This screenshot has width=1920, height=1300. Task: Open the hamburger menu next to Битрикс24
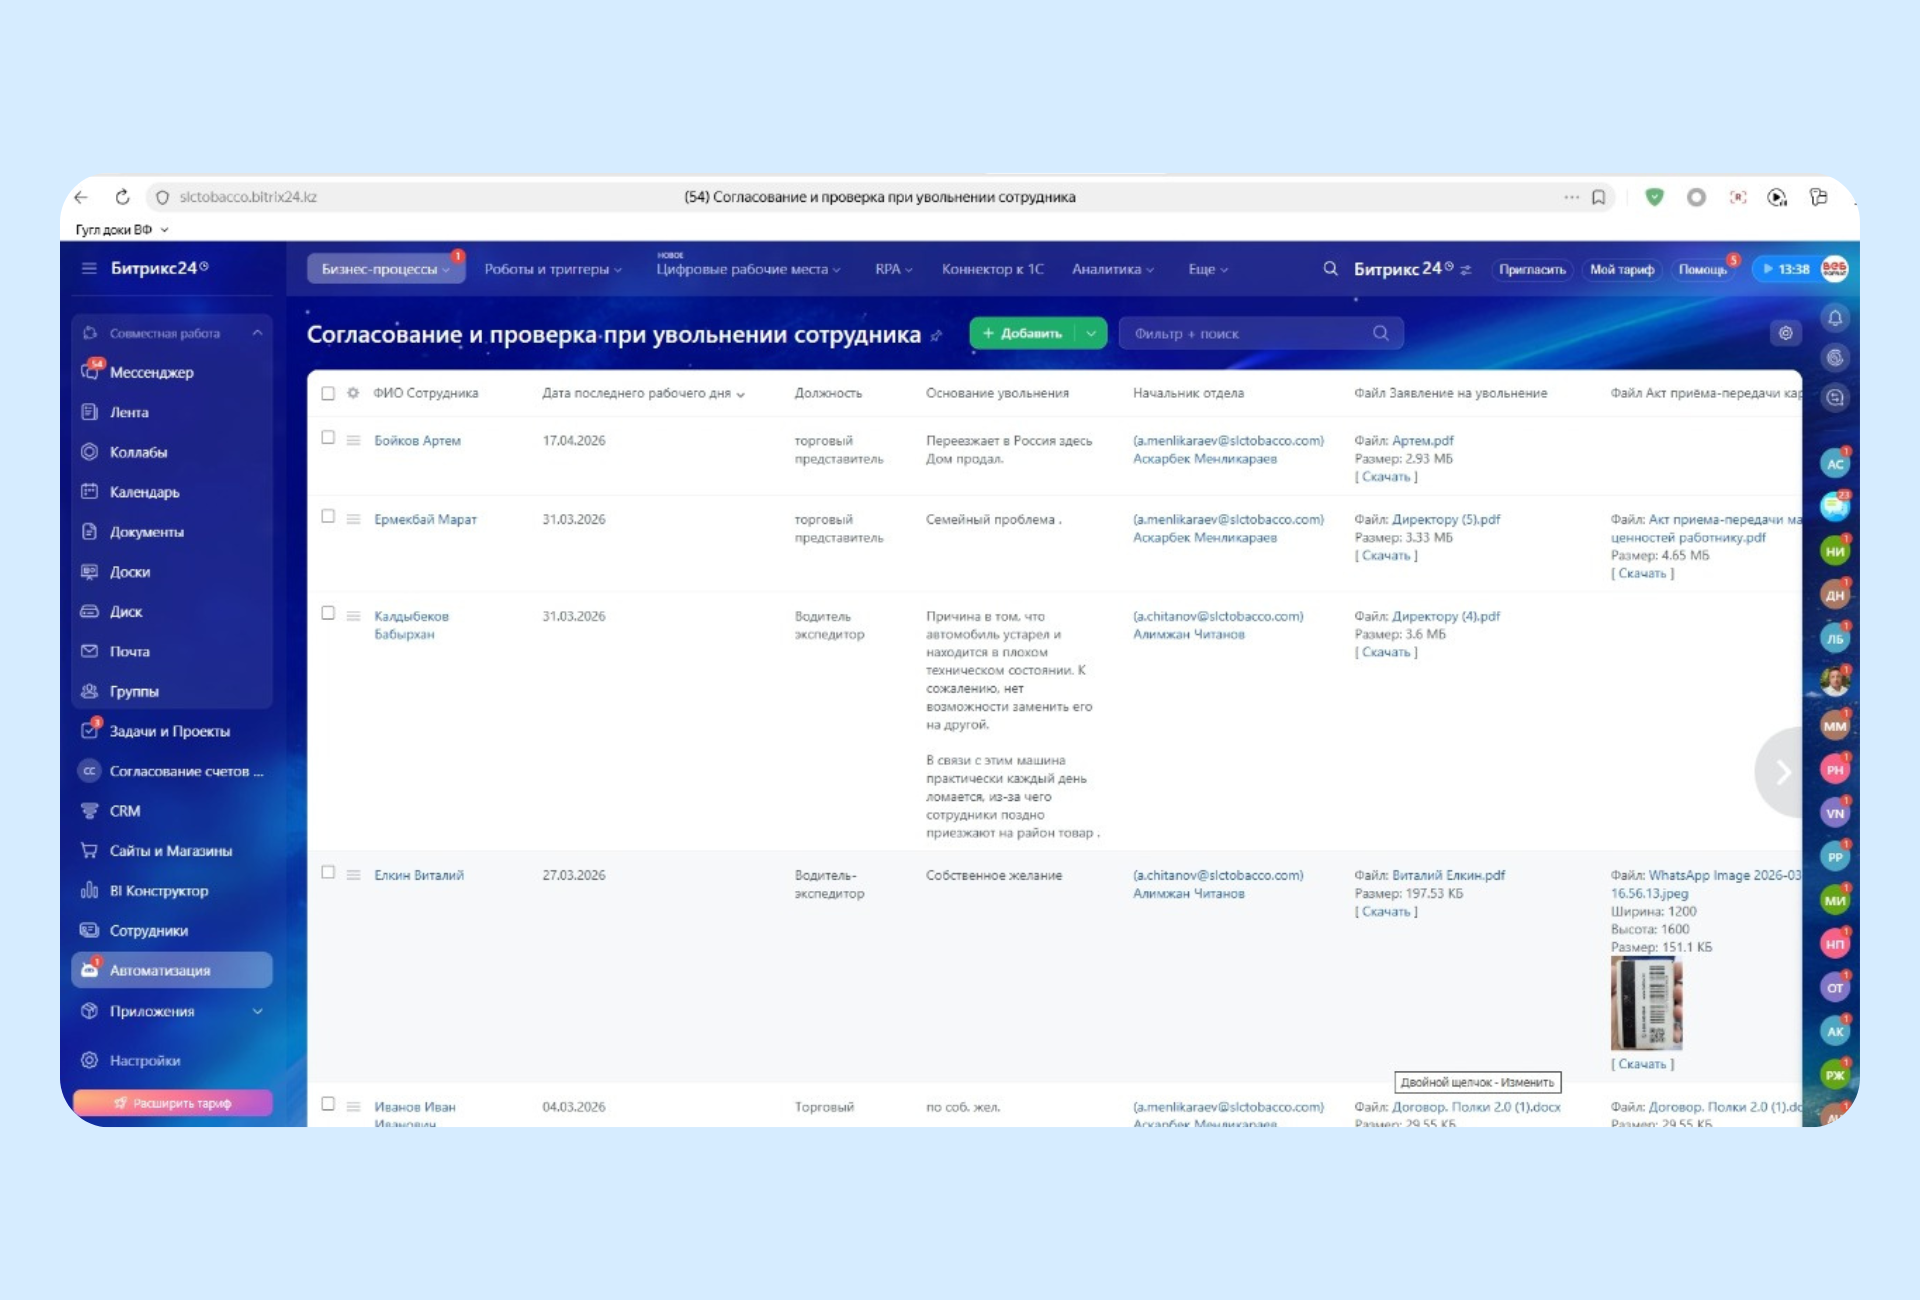pos(89,268)
